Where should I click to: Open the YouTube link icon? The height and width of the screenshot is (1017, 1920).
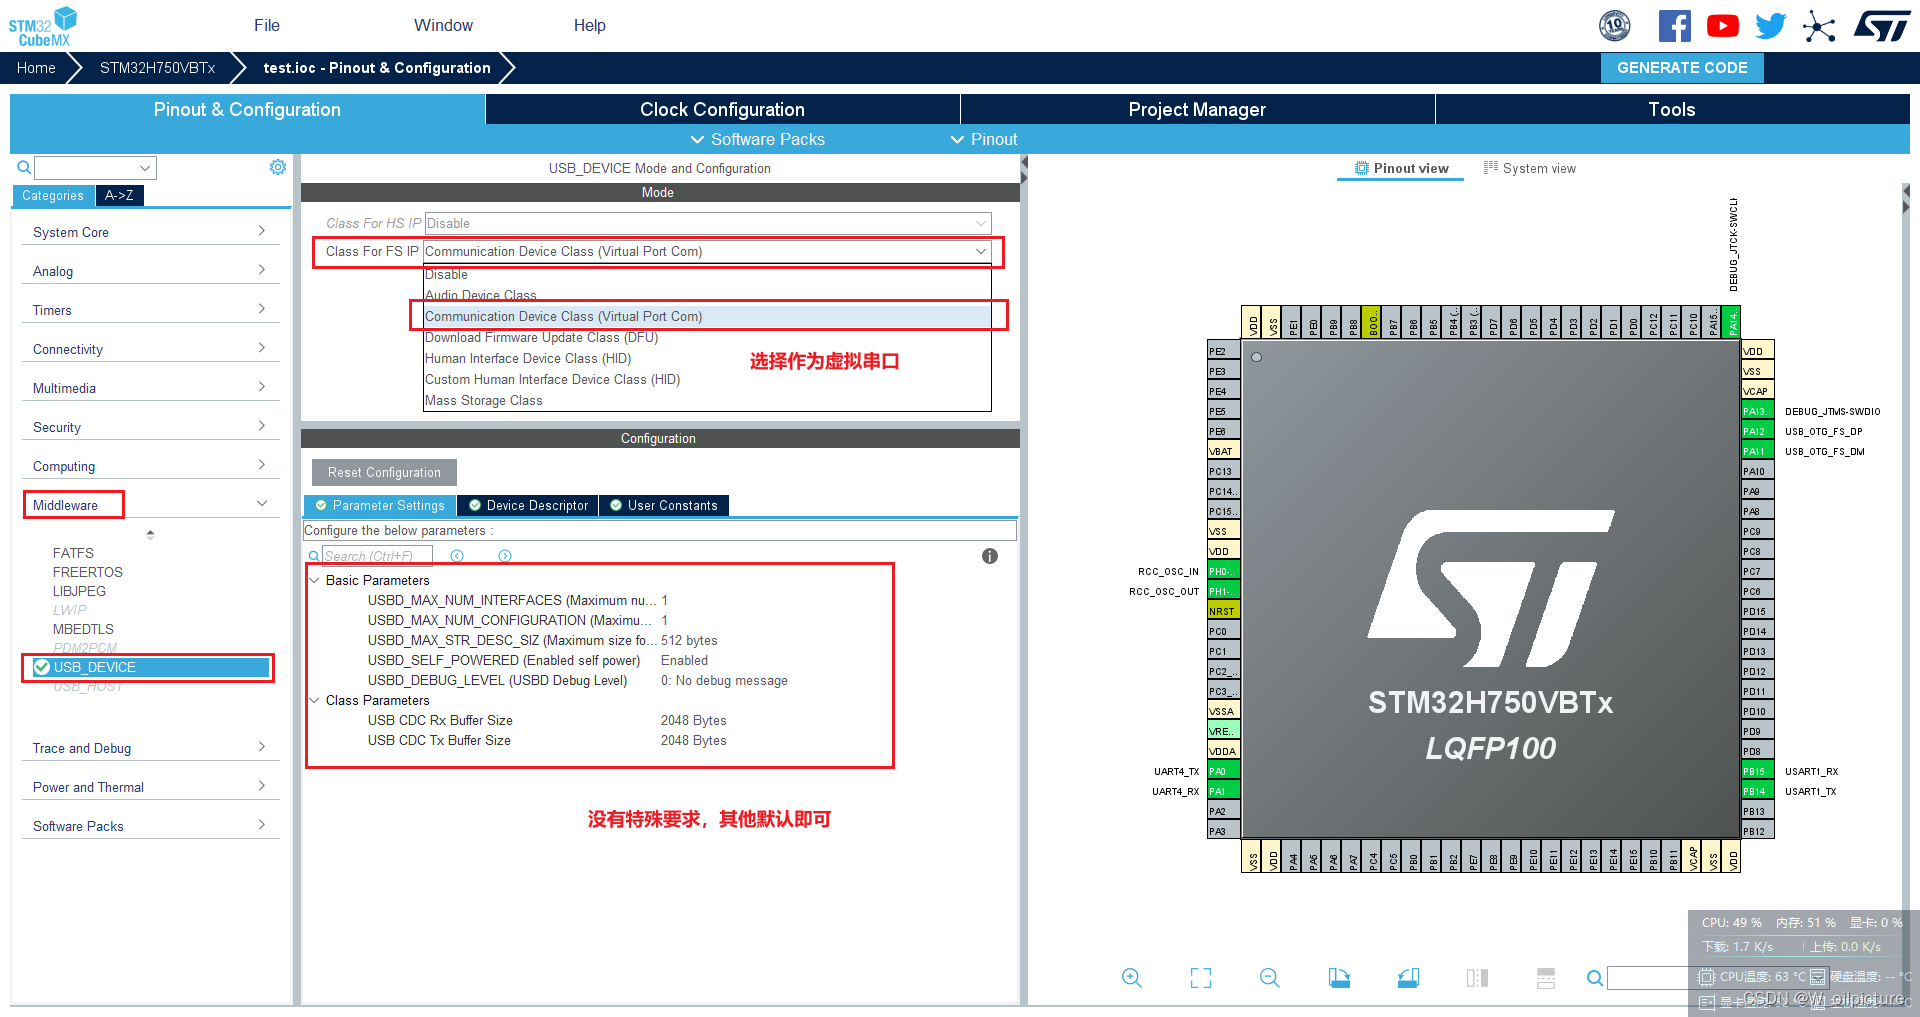point(1722,26)
